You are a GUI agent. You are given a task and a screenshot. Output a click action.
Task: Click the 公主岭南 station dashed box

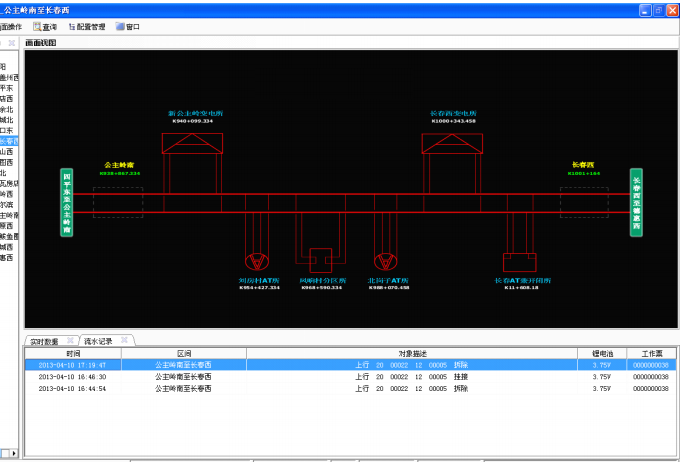pyautogui.click(x=118, y=201)
